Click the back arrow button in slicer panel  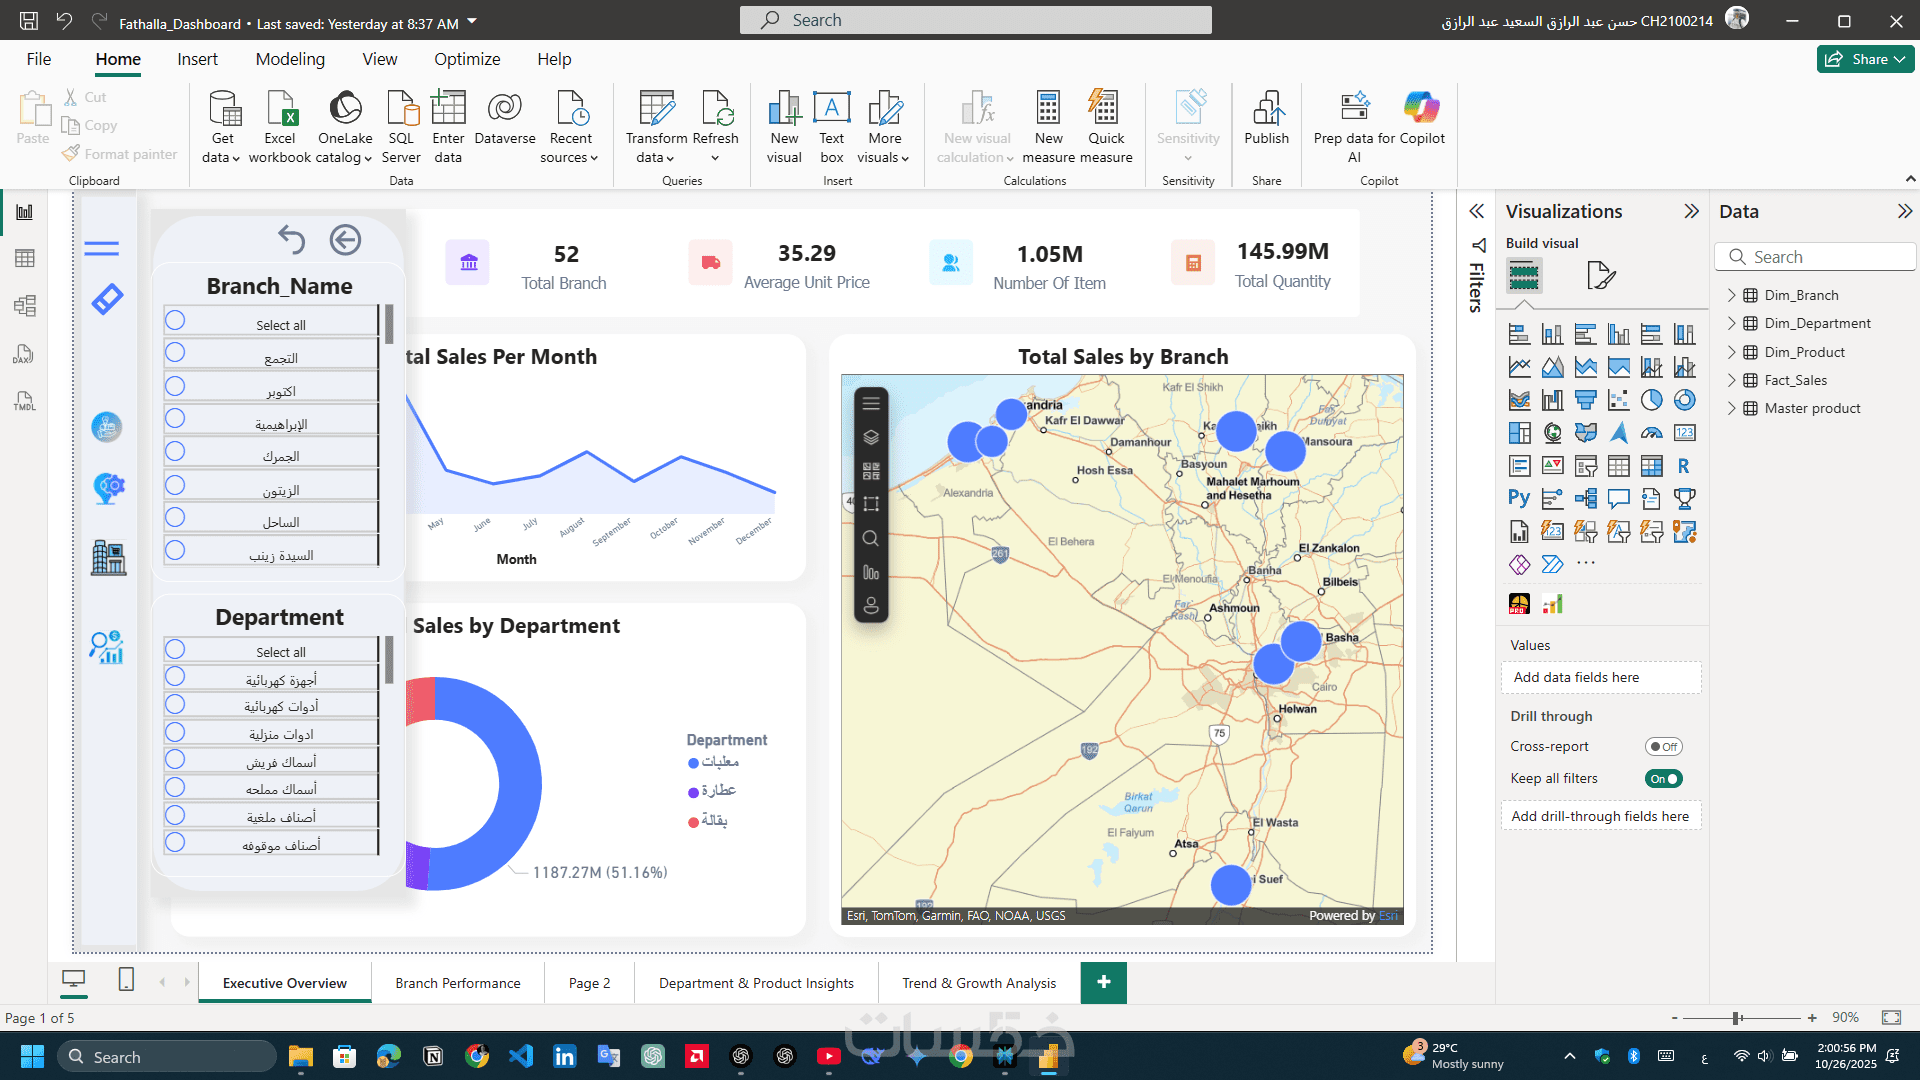tap(345, 240)
